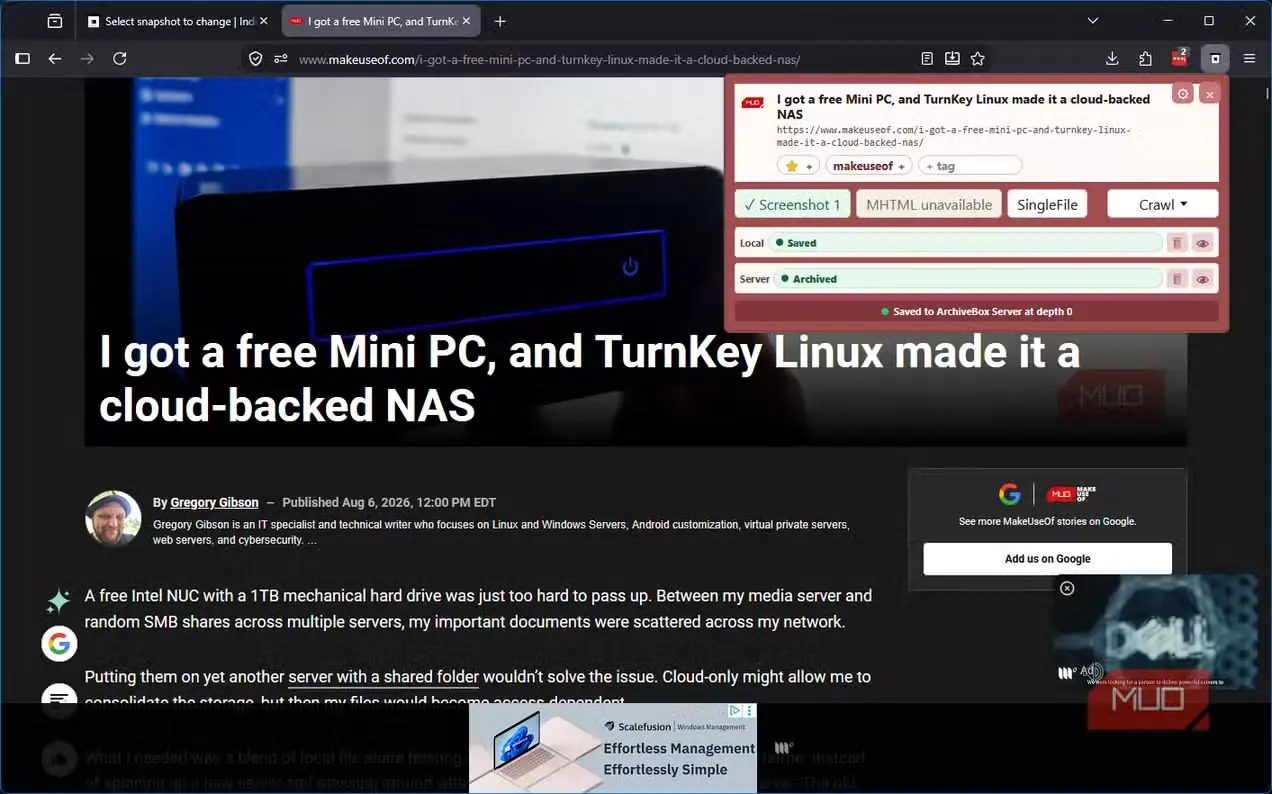Select the SingleFile capture option
Viewport: 1272px width, 794px height.
1047,204
